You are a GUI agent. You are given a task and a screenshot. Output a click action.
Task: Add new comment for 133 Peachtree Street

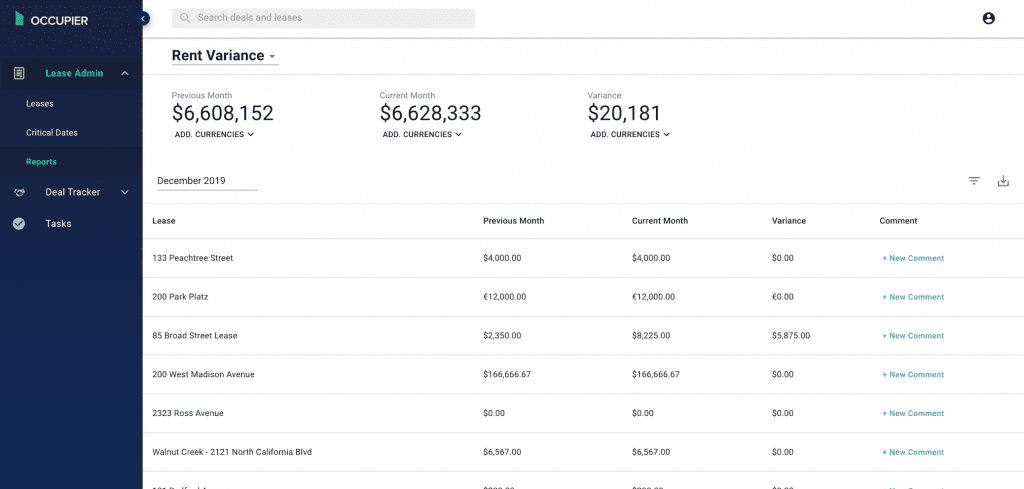[x=913, y=259]
